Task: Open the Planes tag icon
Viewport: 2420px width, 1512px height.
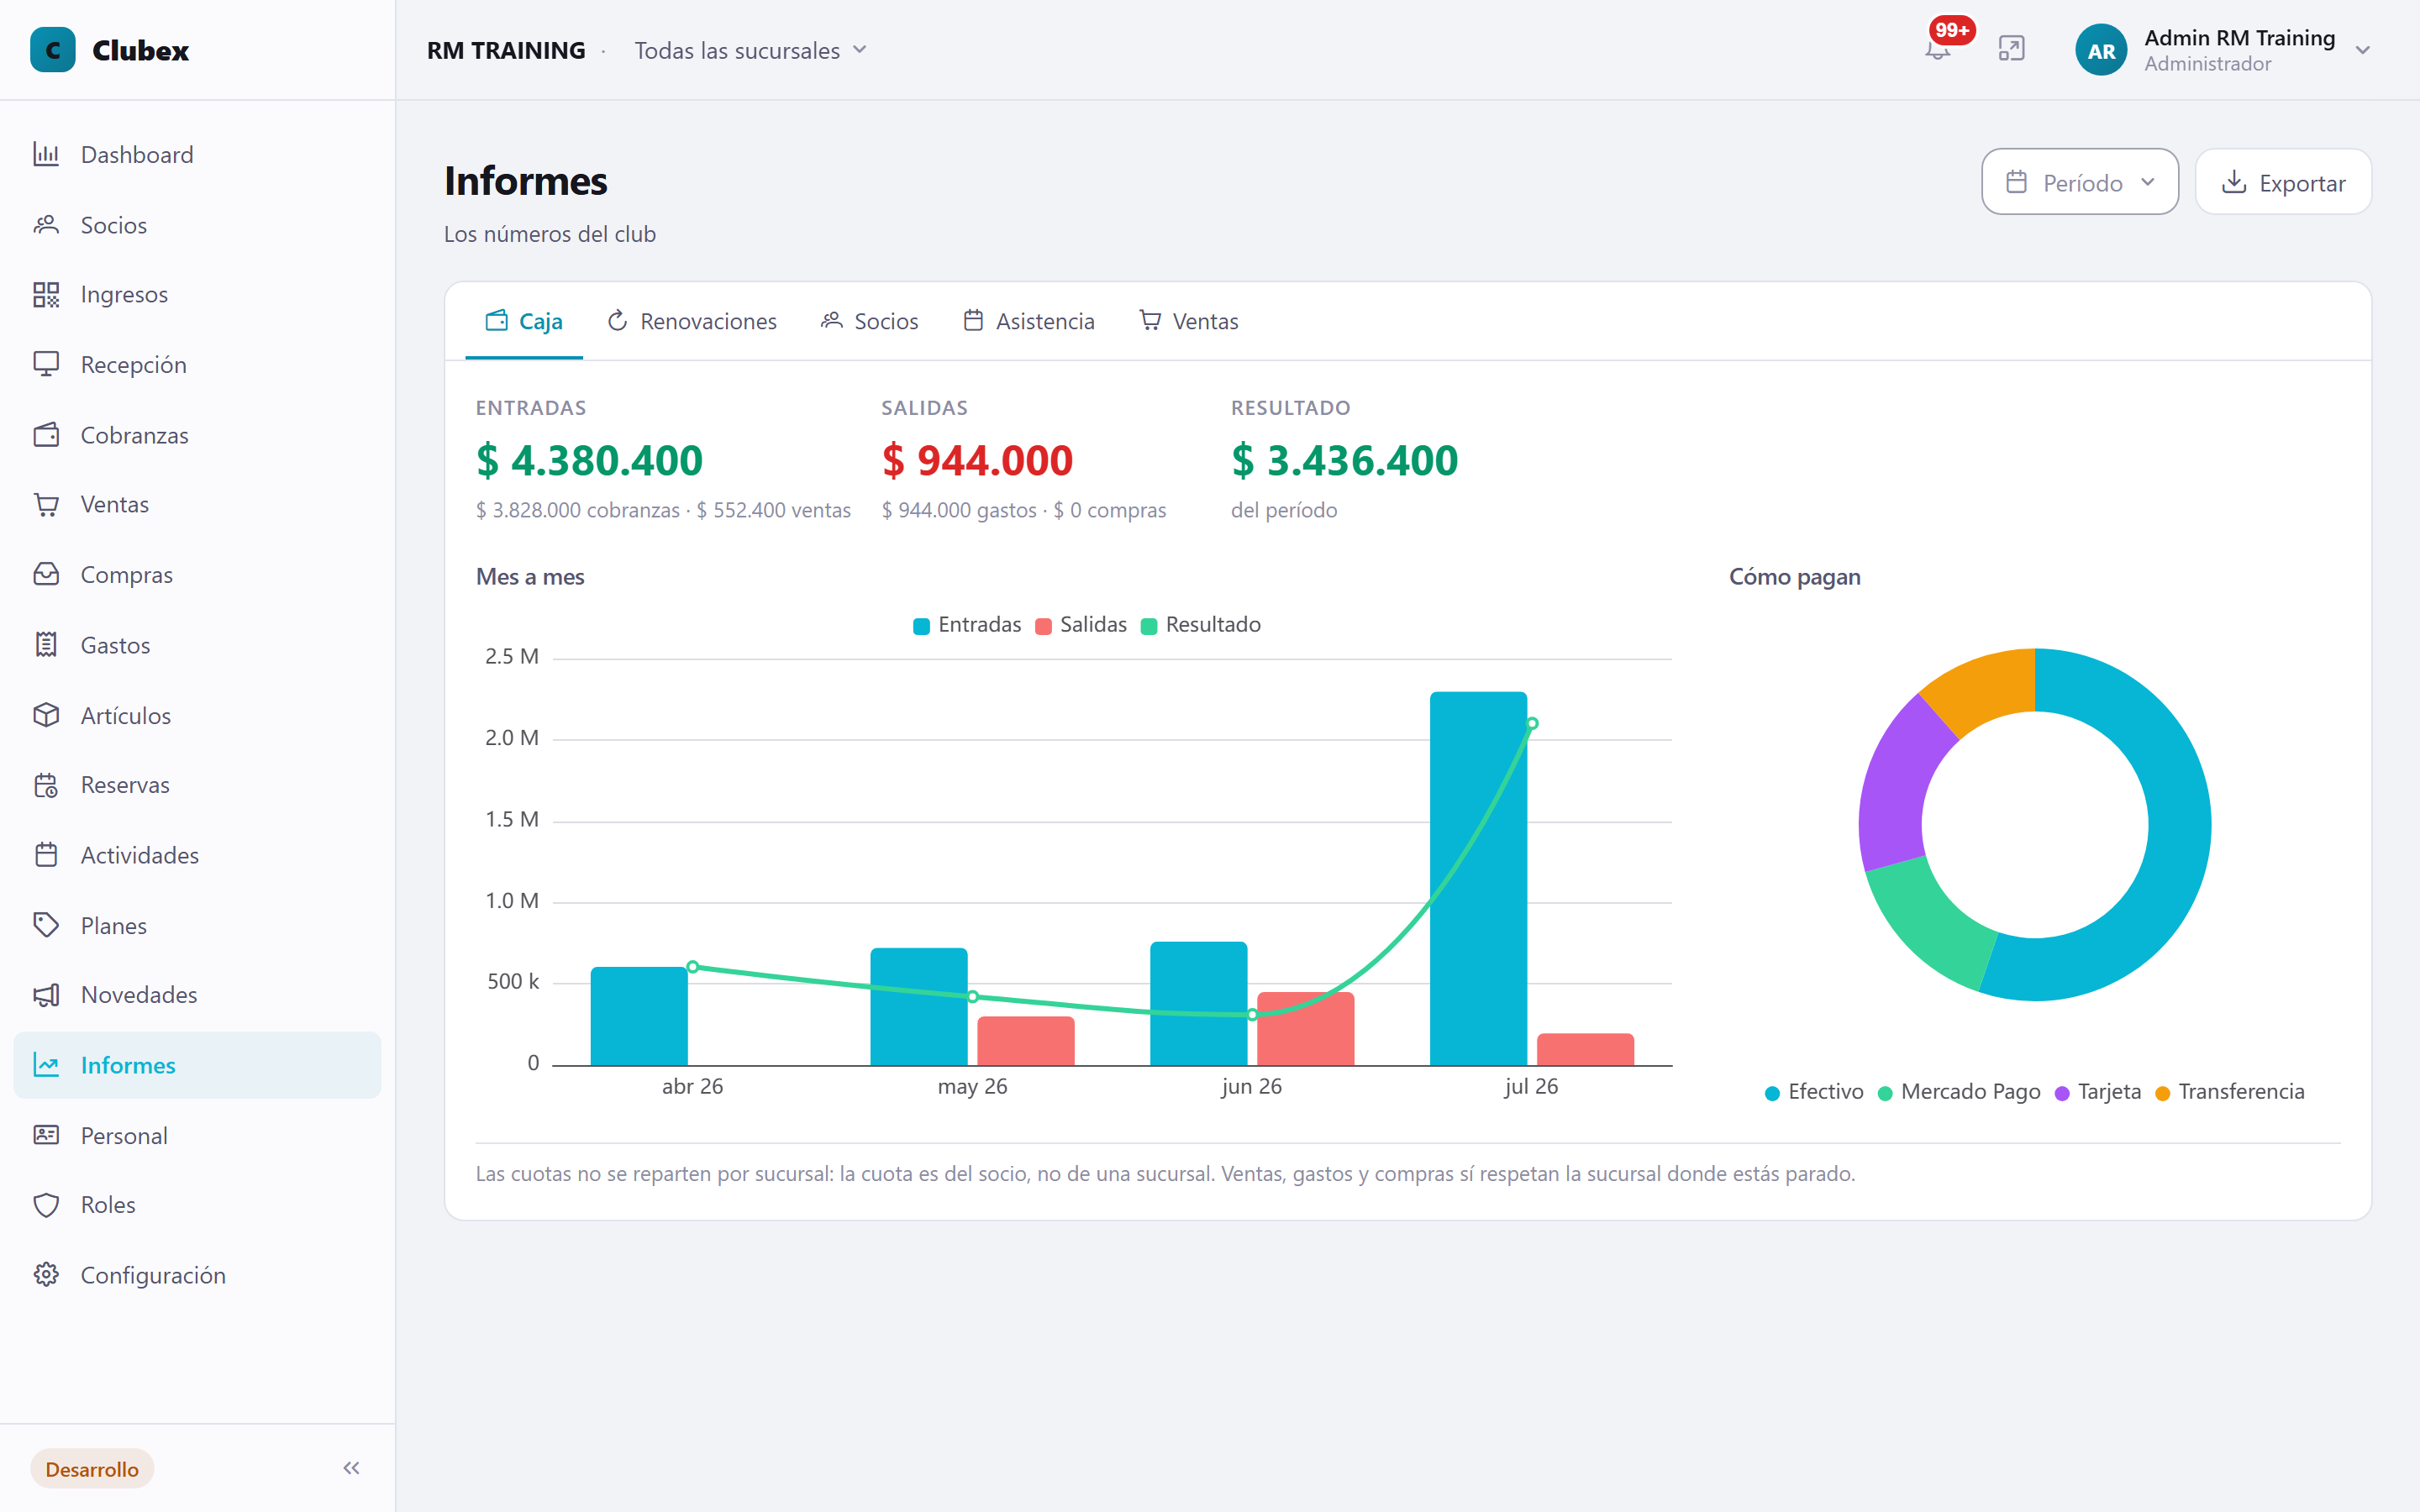Action: [46, 925]
